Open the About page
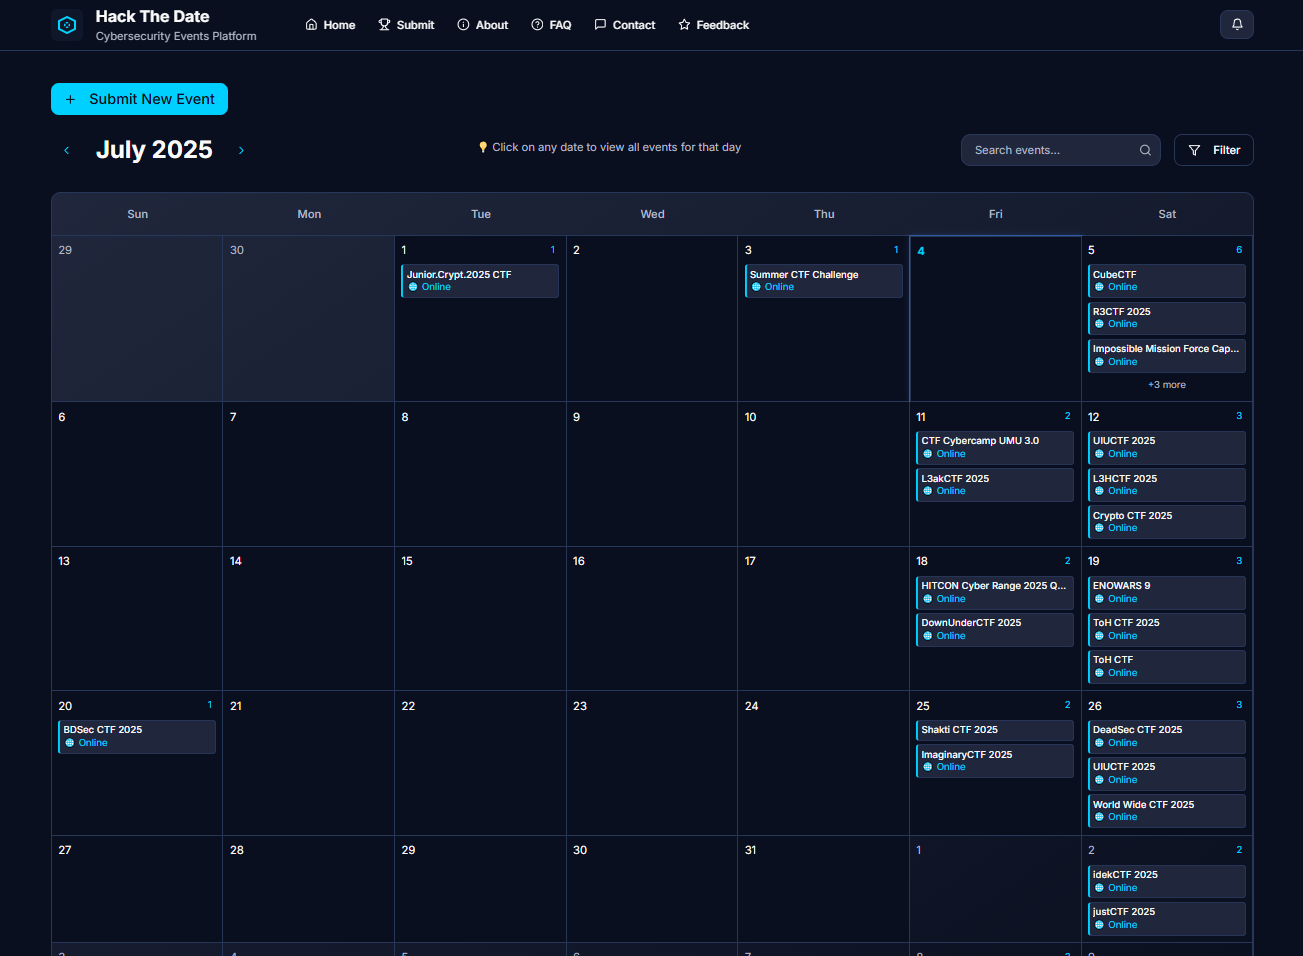This screenshot has height=956, width=1303. [x=483, y=25]
